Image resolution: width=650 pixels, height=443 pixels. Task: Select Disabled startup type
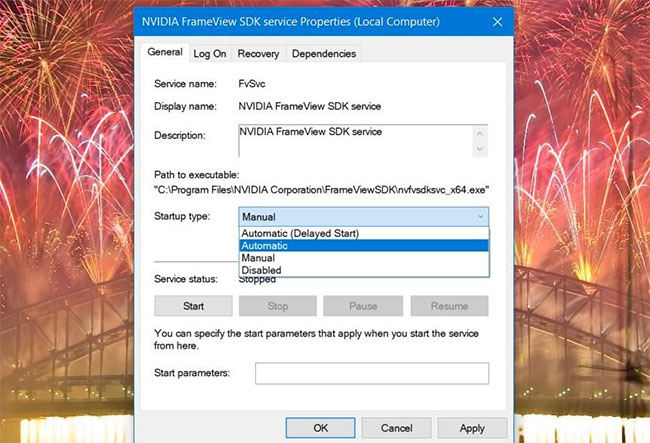pos(364,270)
